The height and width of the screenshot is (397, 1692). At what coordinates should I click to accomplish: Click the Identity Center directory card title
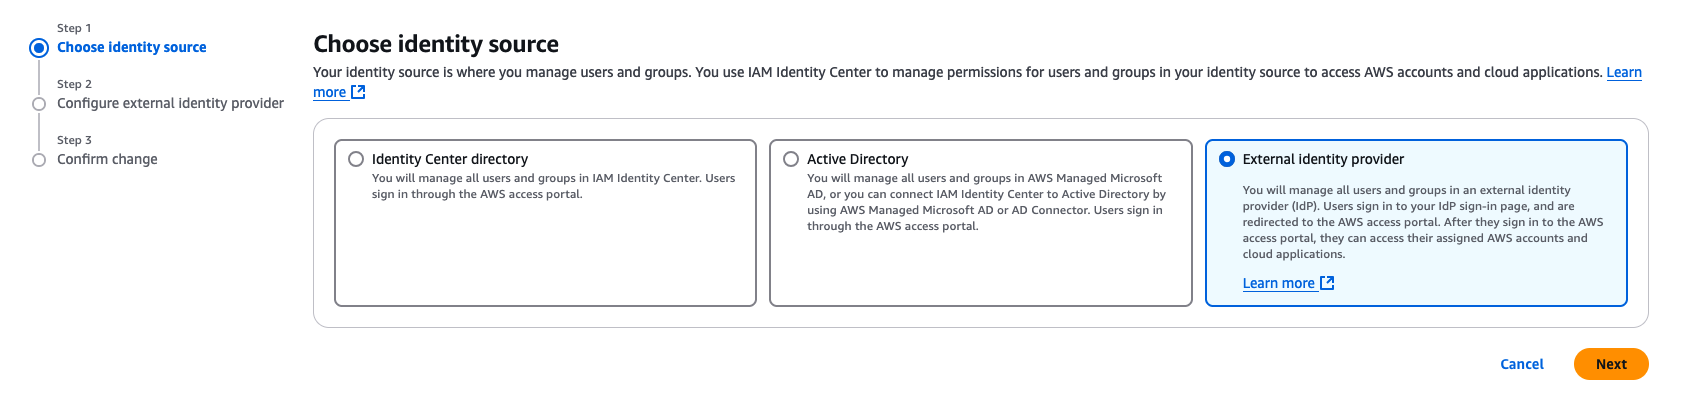[x=450, y=159]
